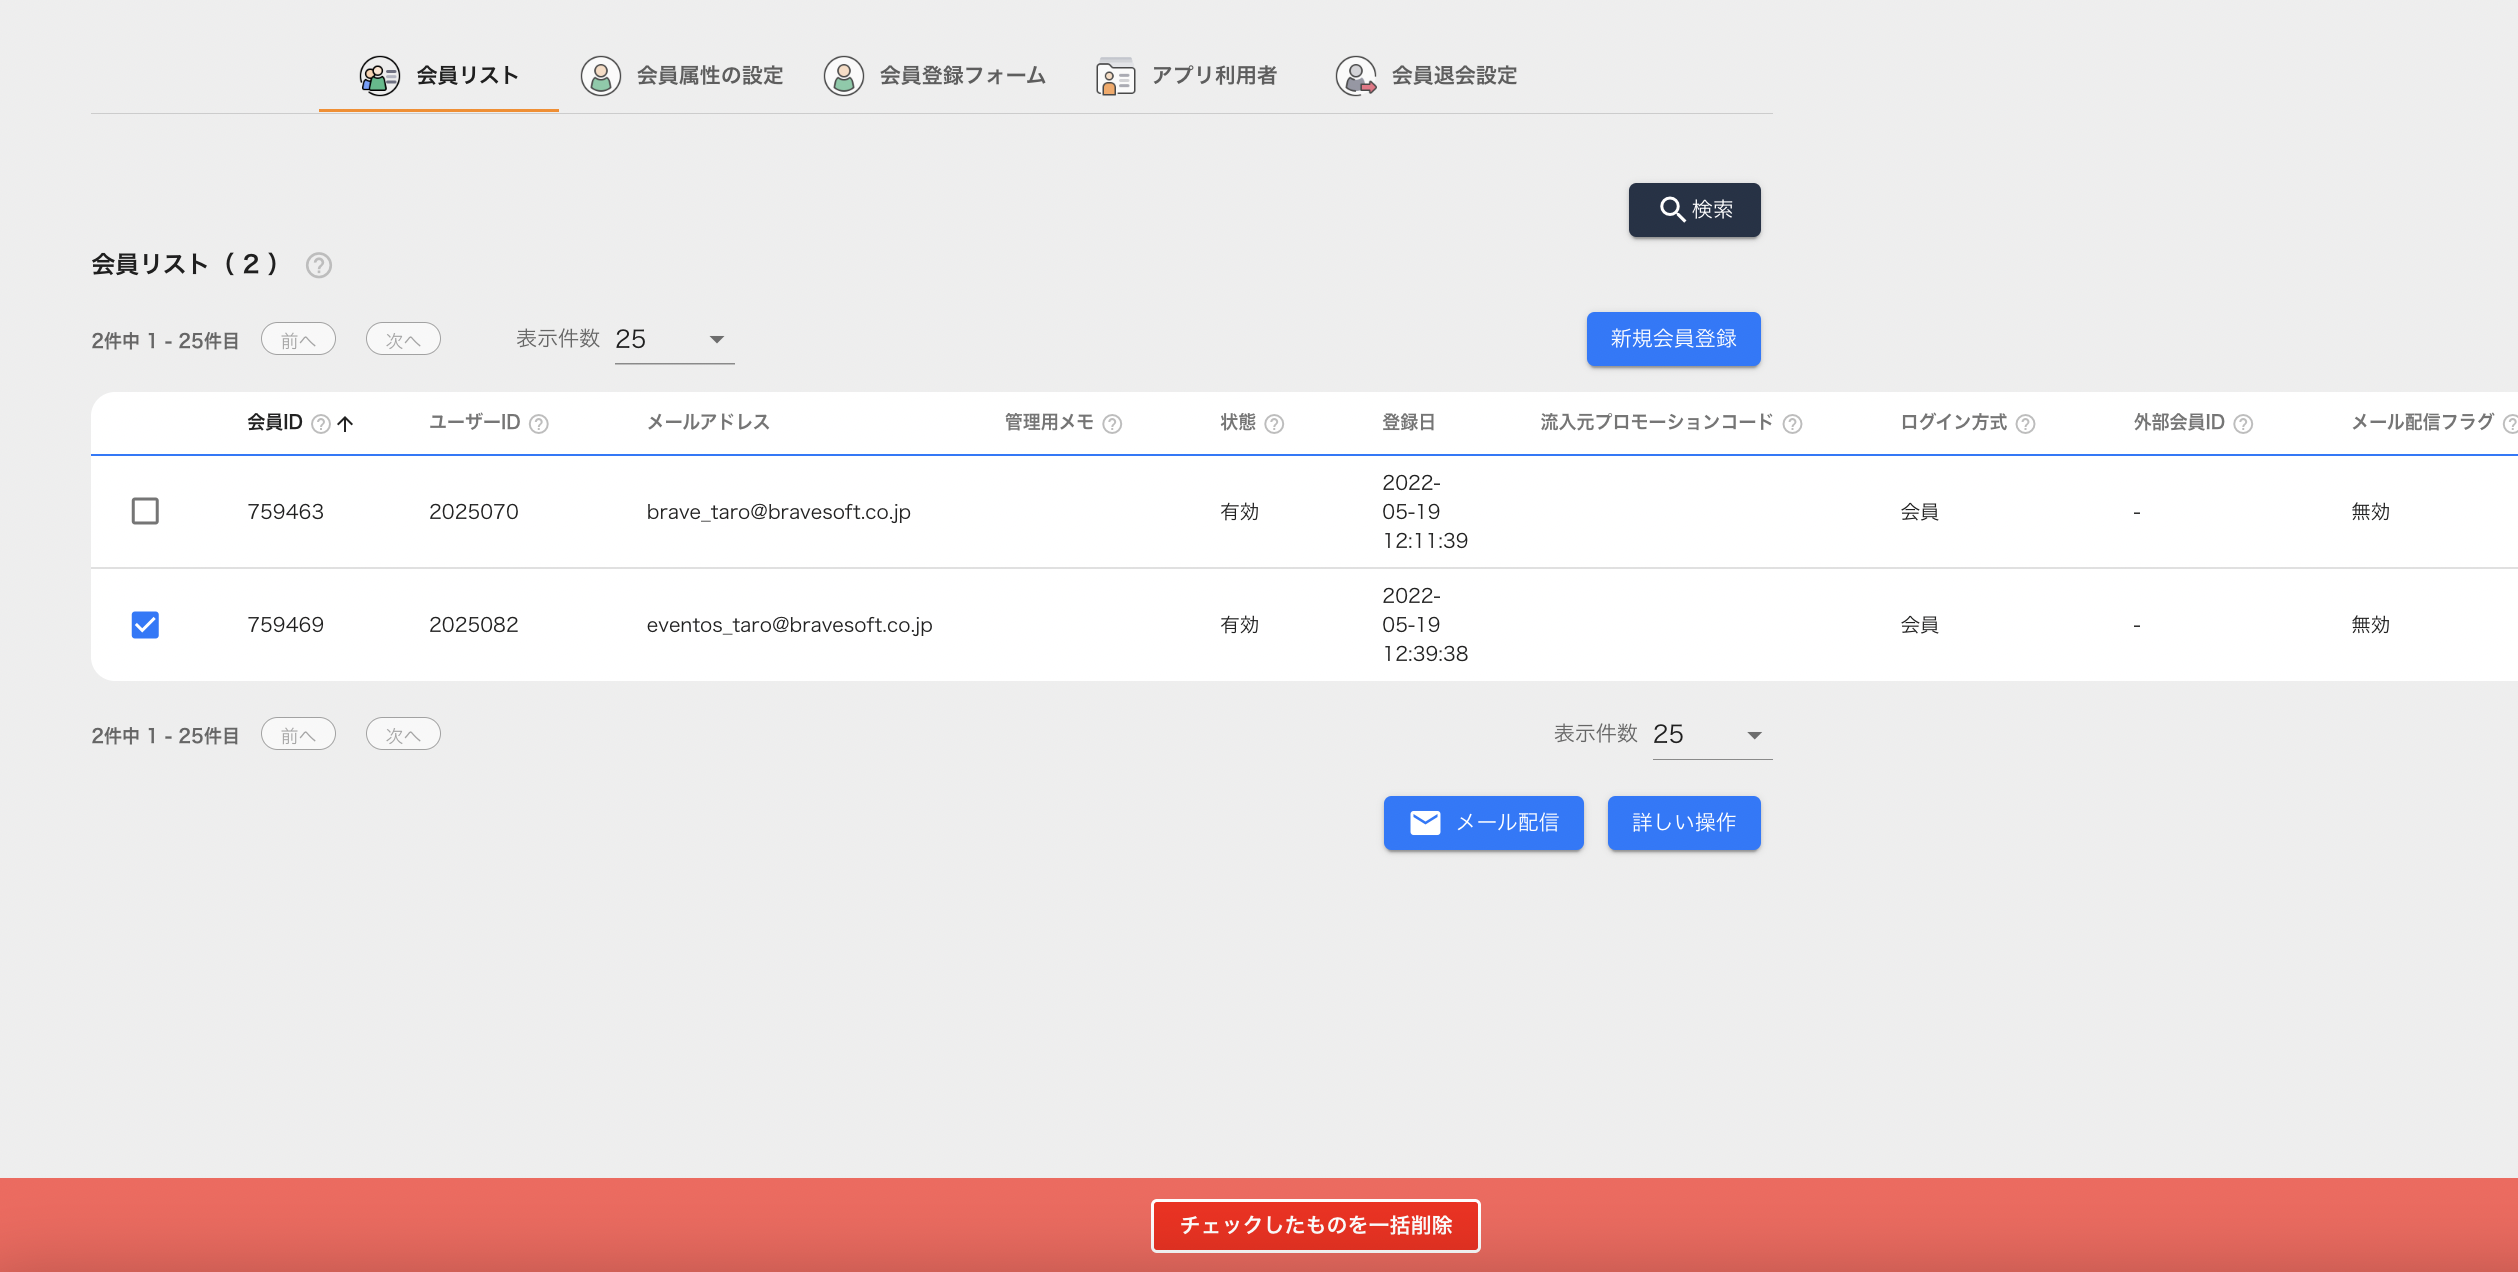Click help icon next to ユーザーID column
The image size is (2518, 1272).
[539, 424]
